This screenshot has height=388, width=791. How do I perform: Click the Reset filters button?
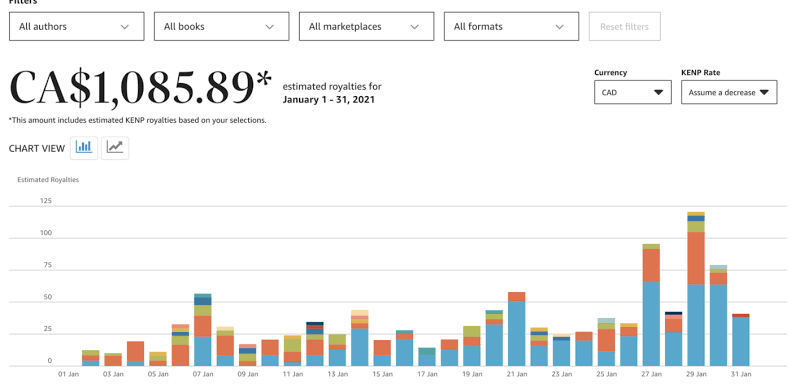click(x=625, y=26)
